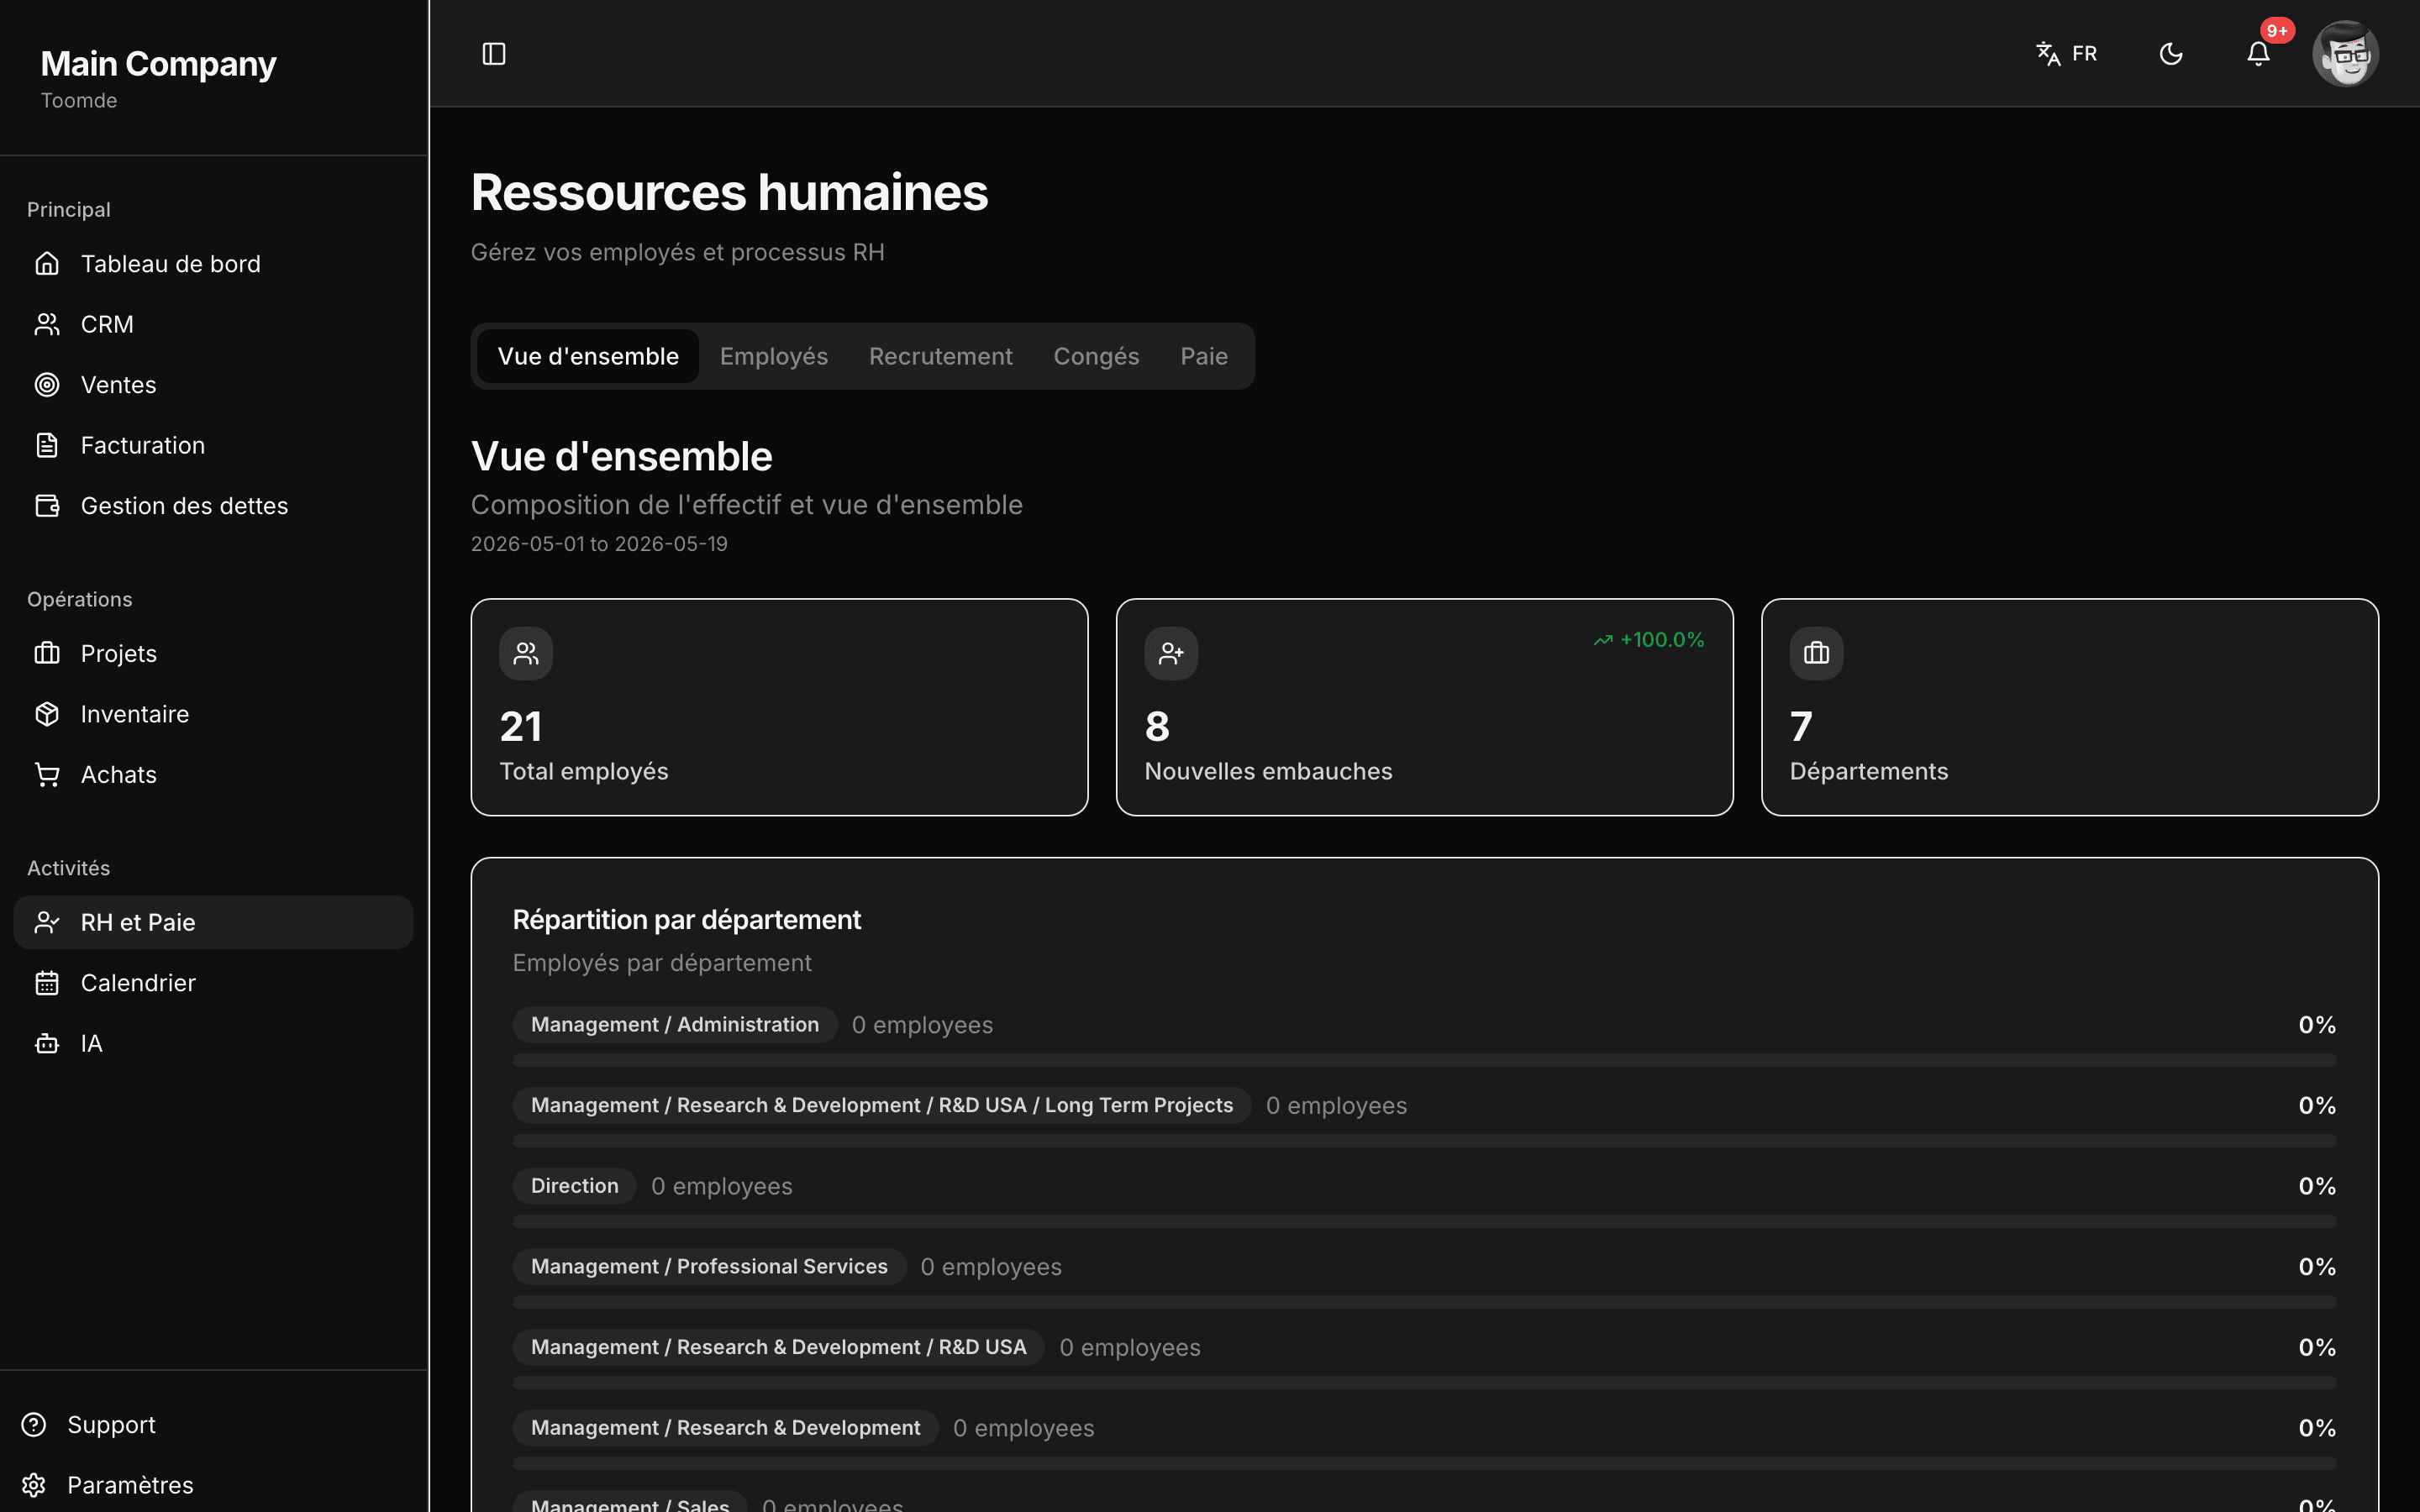
Task: Open Tableau de bord in sidebar
Action: [x=213, y=264]
